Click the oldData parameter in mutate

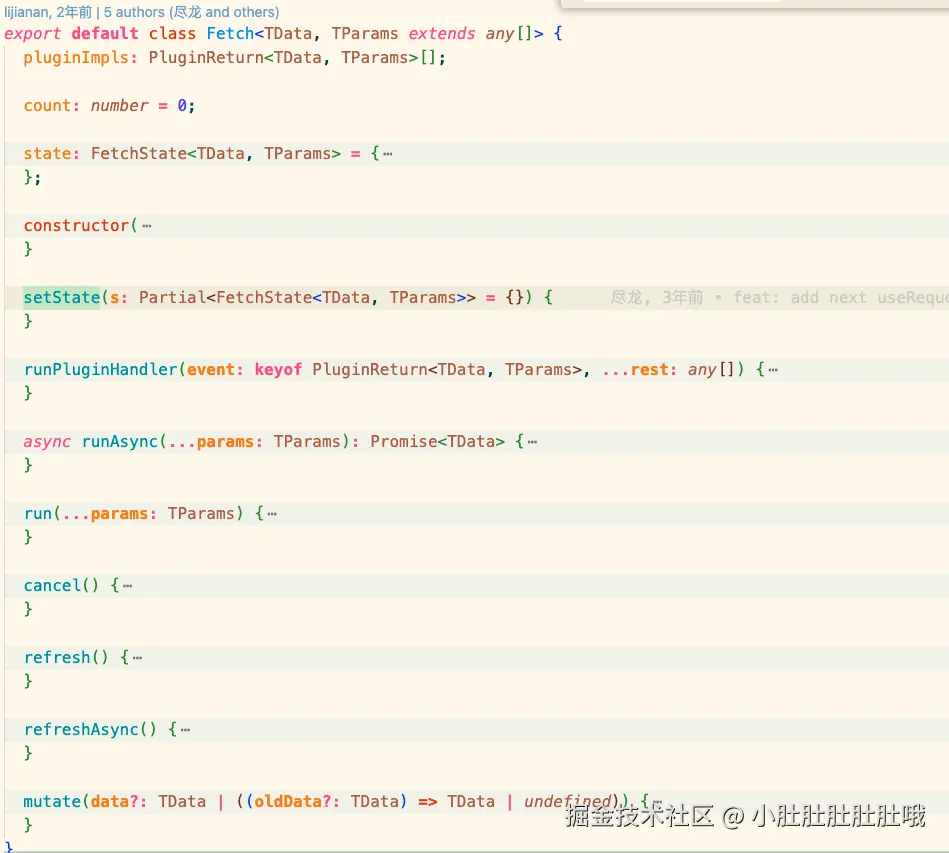pyautogui.click(x=287, y=802)
